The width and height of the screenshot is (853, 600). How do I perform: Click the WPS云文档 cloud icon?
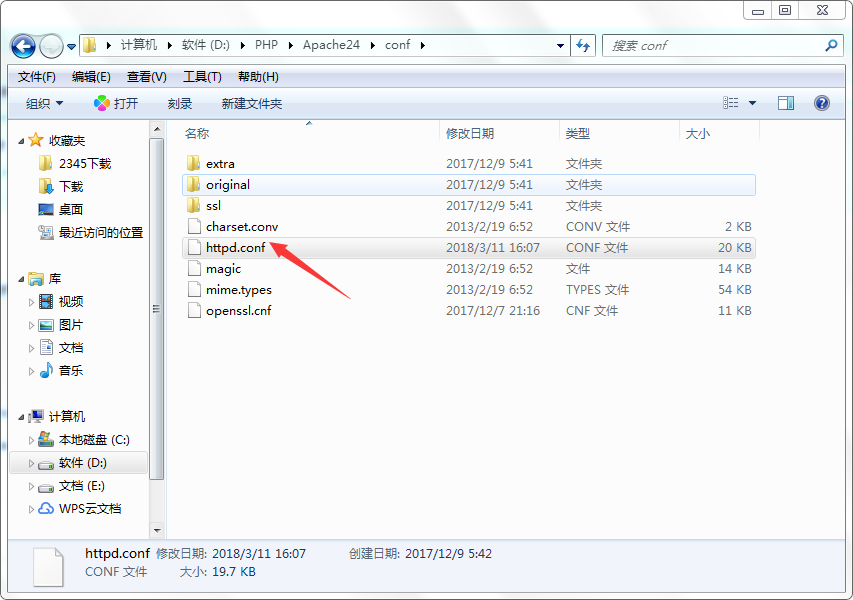[46, 509]
